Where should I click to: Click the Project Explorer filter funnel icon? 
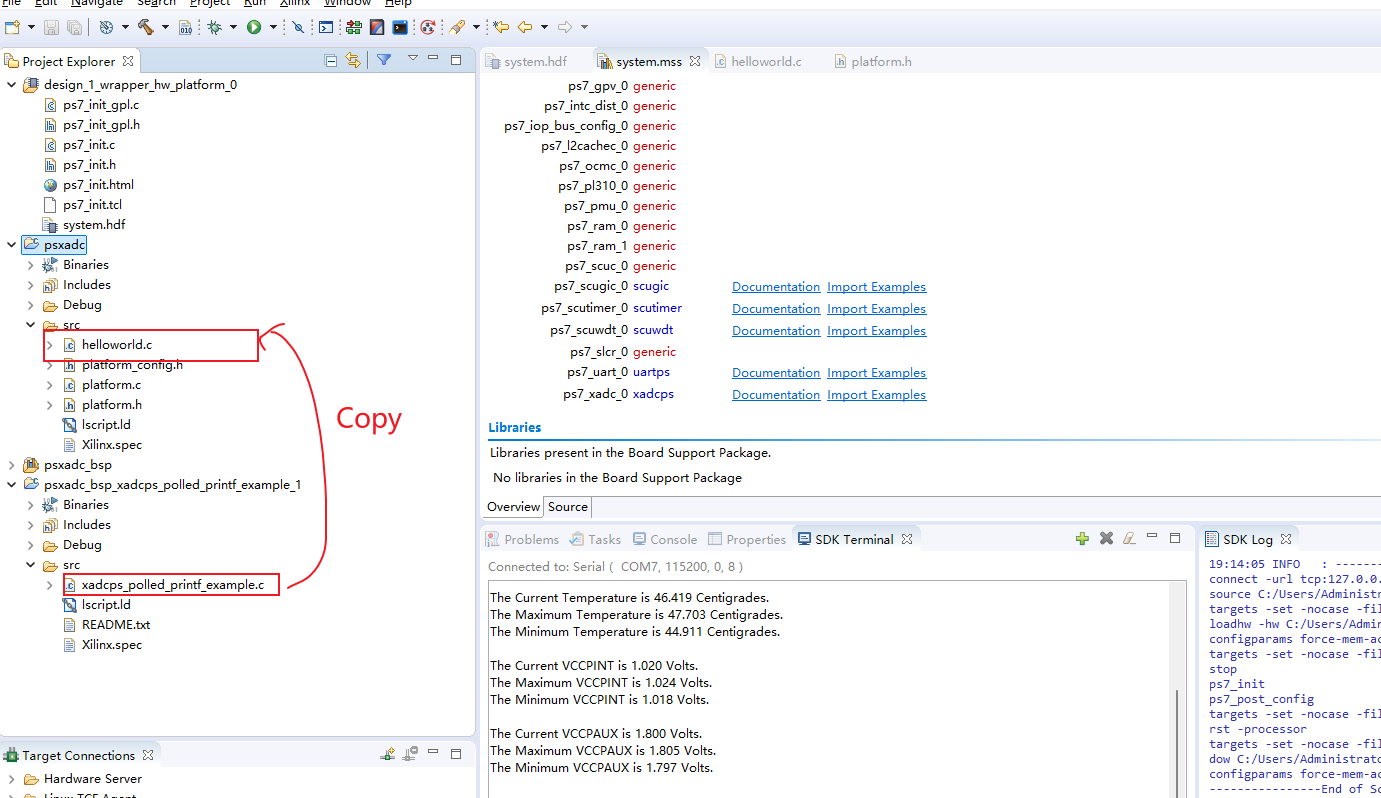(x=383, y=60)
